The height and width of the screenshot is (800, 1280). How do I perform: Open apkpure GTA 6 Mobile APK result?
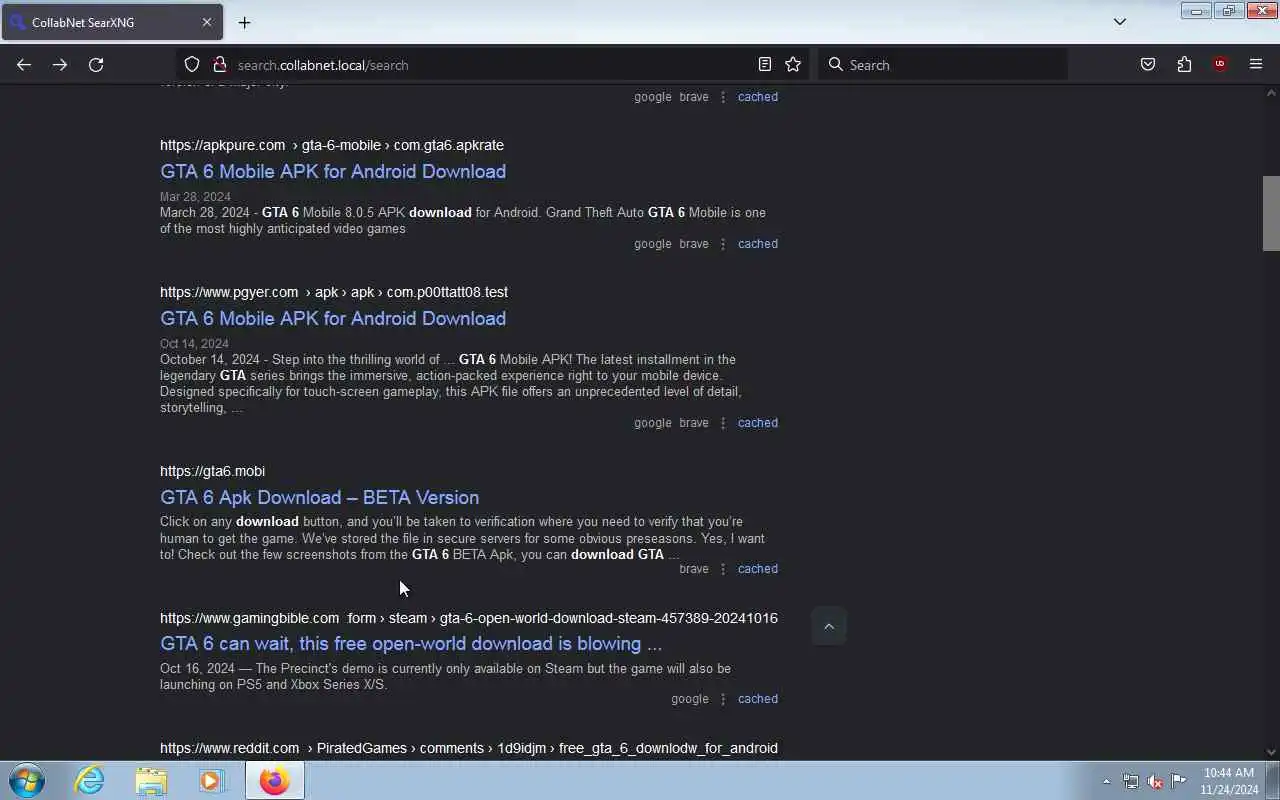[x=333, y=171]
